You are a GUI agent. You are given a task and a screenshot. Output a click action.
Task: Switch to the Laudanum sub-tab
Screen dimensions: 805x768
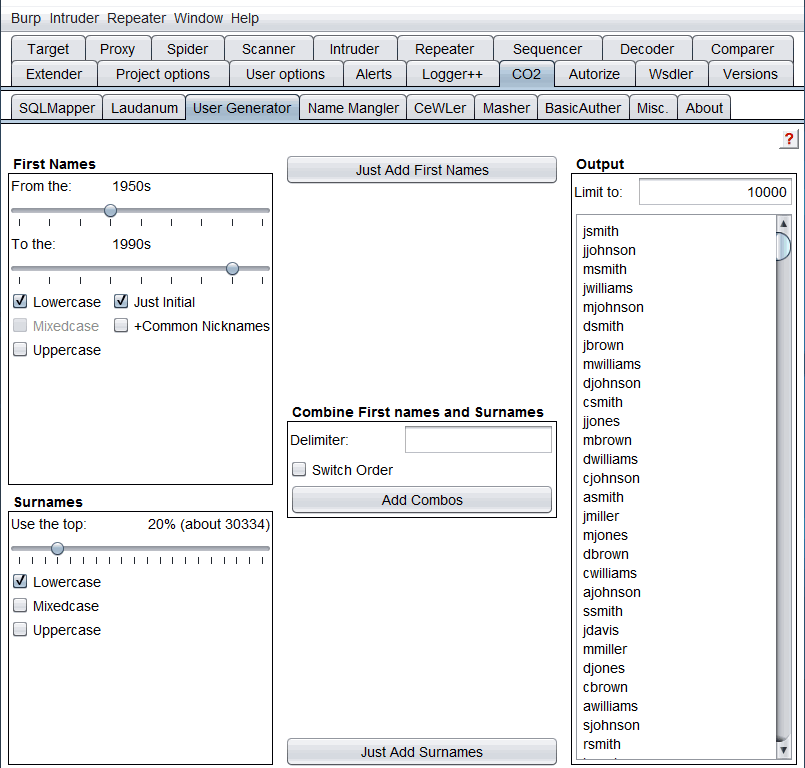[x=144, y=108]
